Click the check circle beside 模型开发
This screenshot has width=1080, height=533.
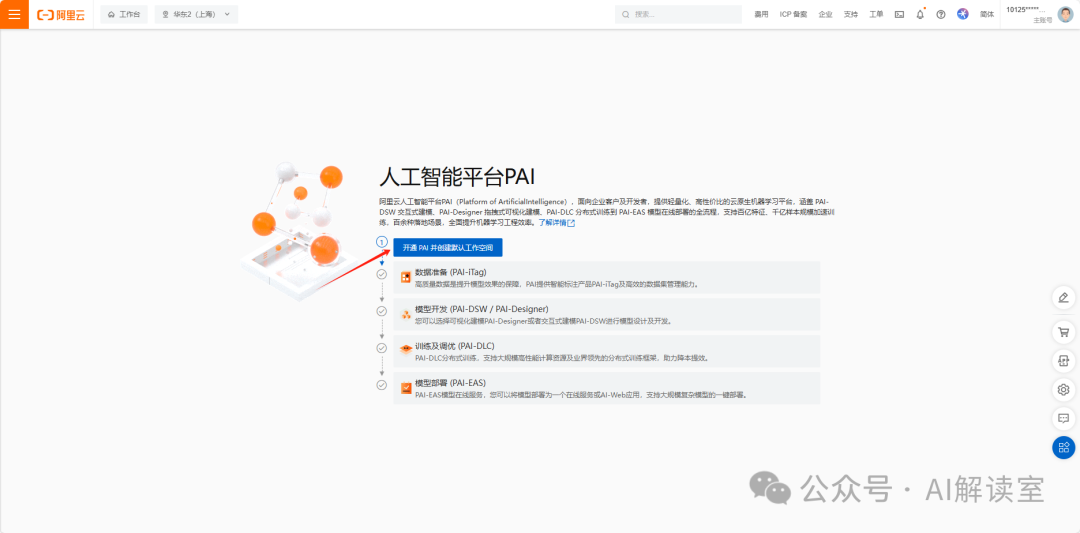coord(382,311)
